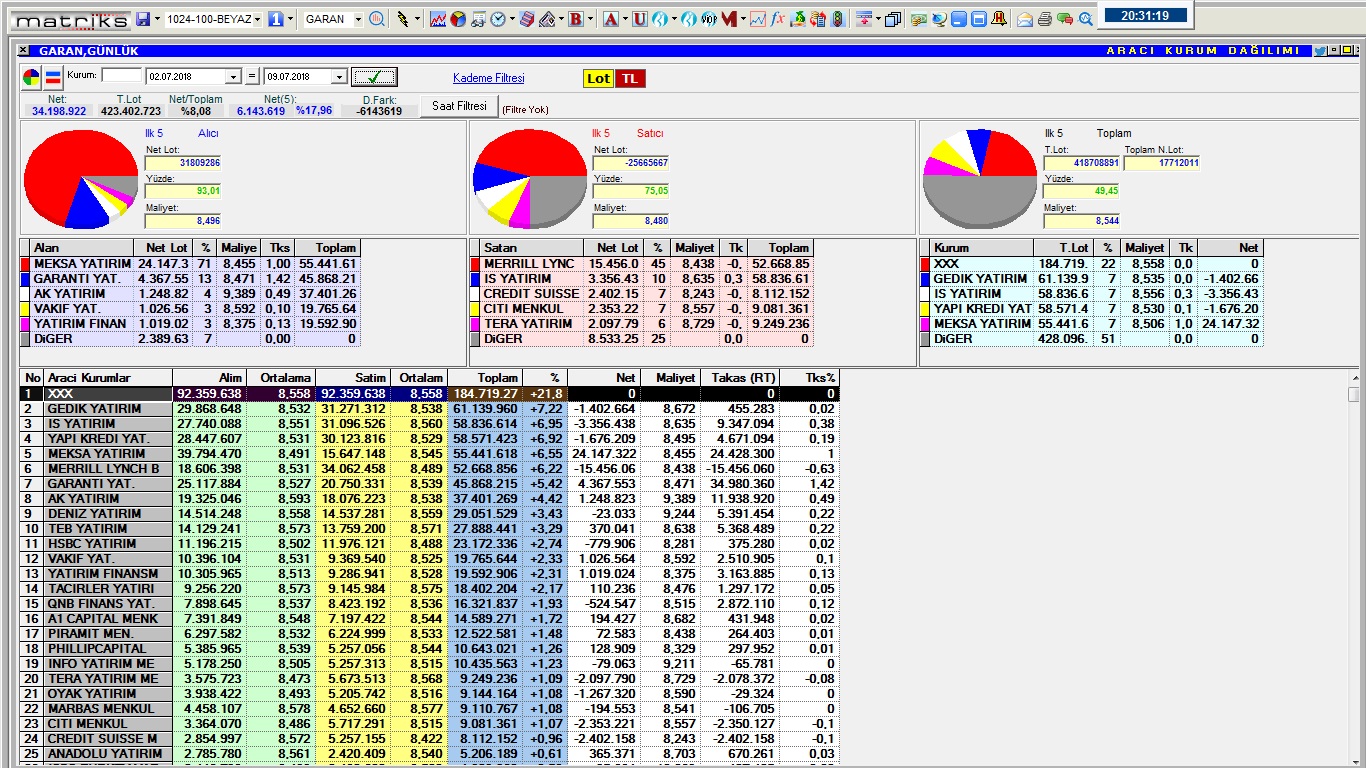Open the fx formula icon
The image size is (1366, 768).
777,19
